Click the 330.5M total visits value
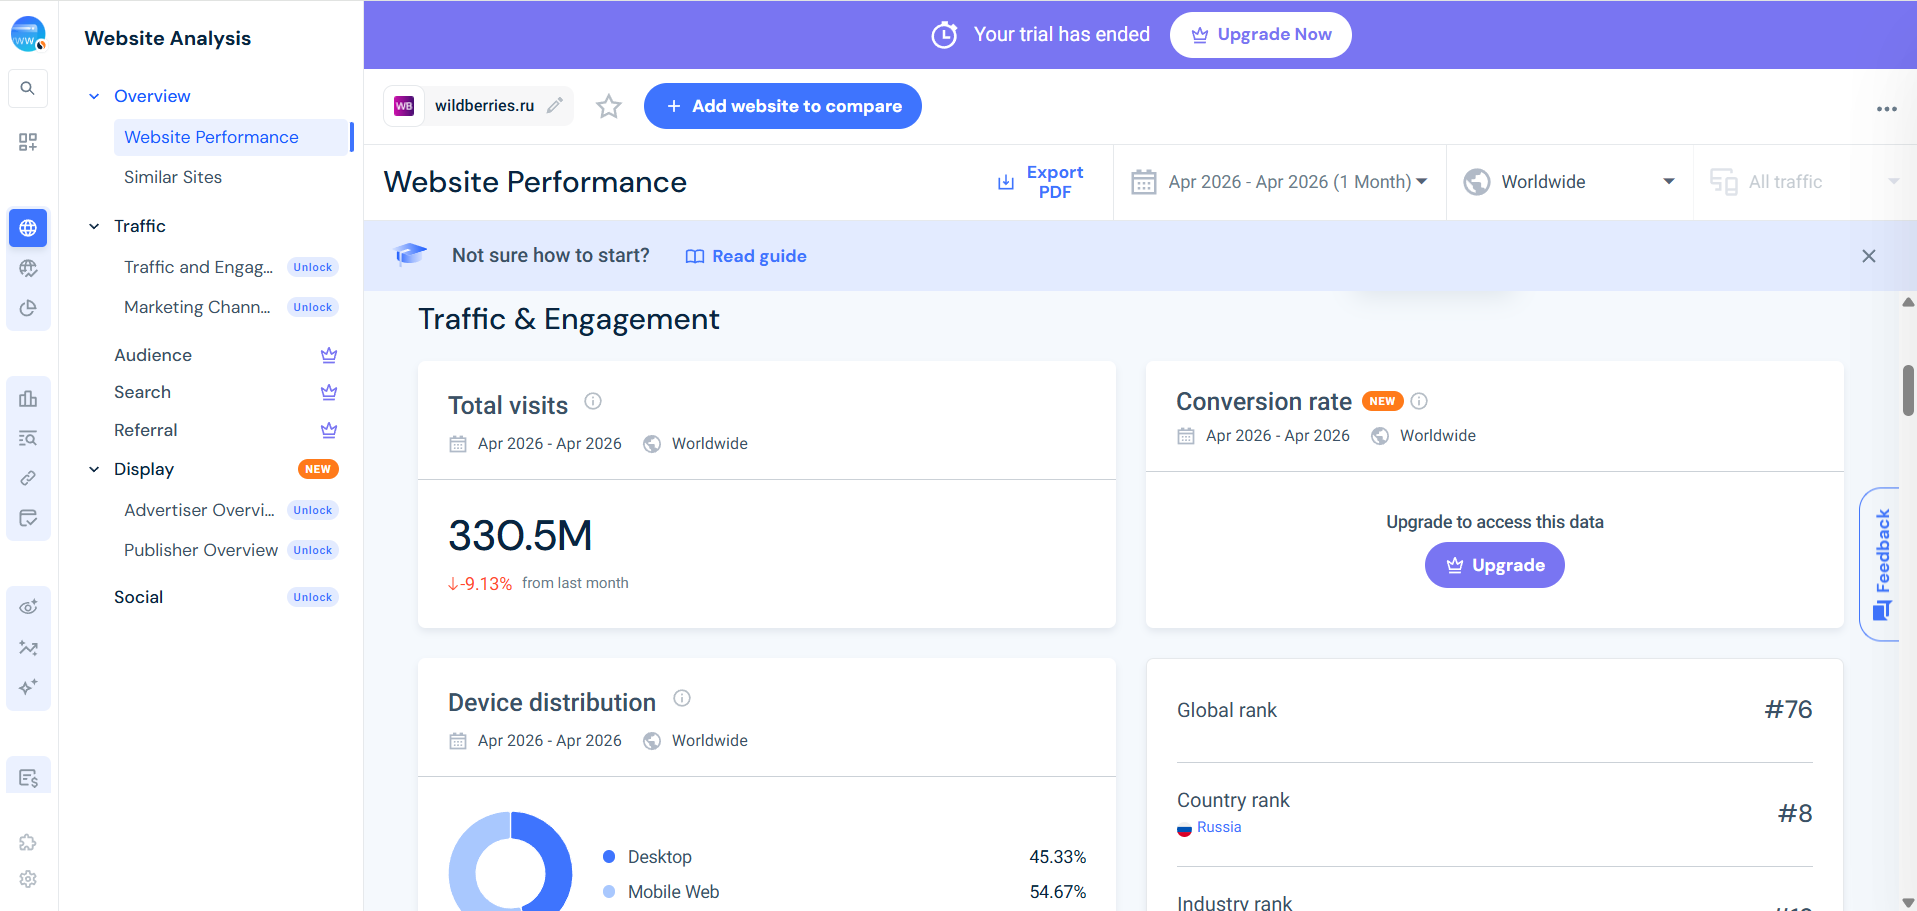The height and width of the screenshot is (911, 1917). click(x=520, y=535)
